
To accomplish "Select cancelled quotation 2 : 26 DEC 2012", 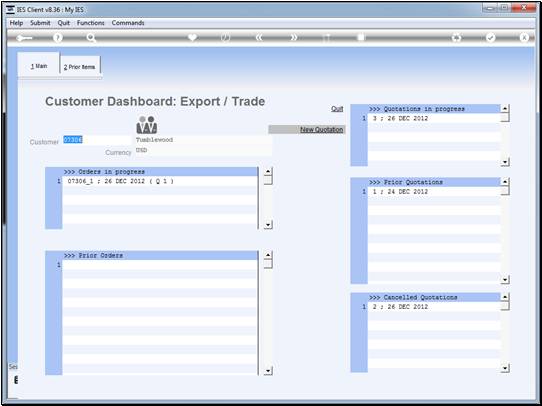I will coord(434,306).
